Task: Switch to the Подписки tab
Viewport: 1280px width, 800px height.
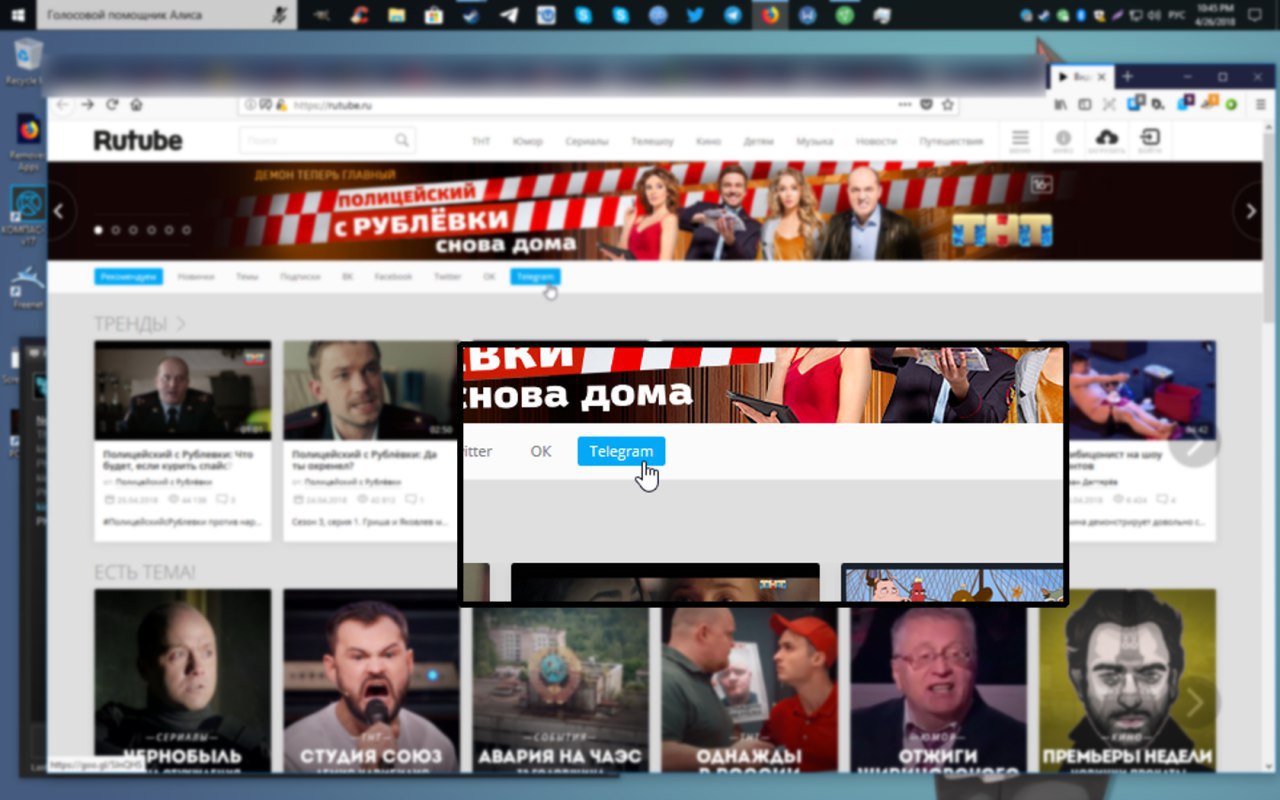Action: [300, 276]
